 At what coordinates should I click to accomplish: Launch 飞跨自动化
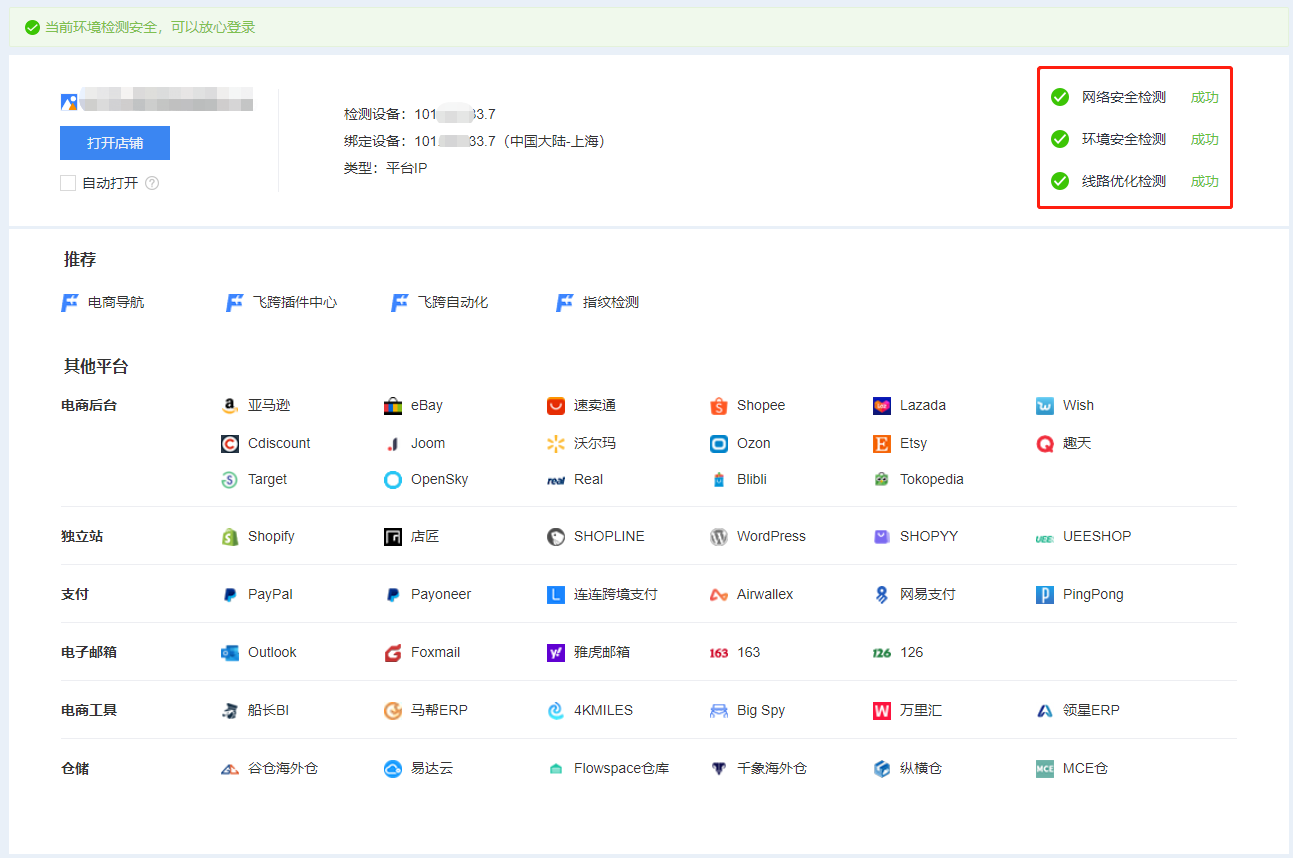440,302
